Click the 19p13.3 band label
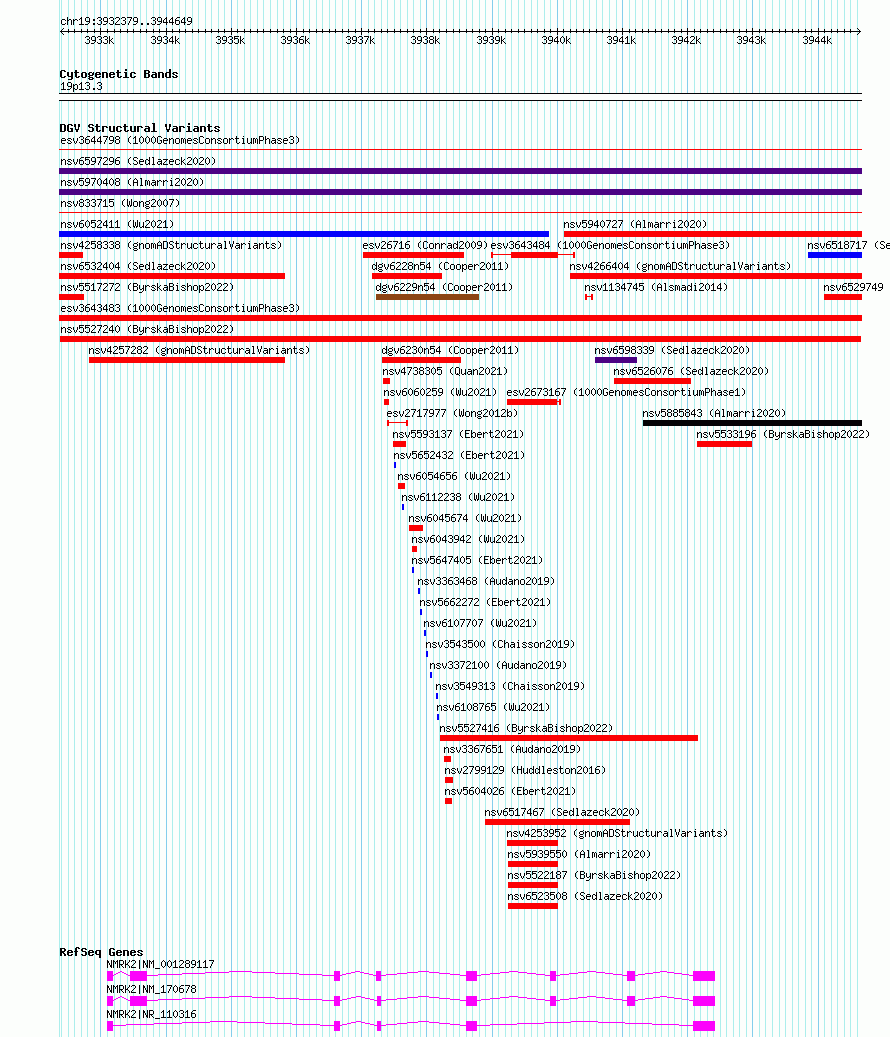The width and height of the screenshot is (890, 1037). click(81, 87)
